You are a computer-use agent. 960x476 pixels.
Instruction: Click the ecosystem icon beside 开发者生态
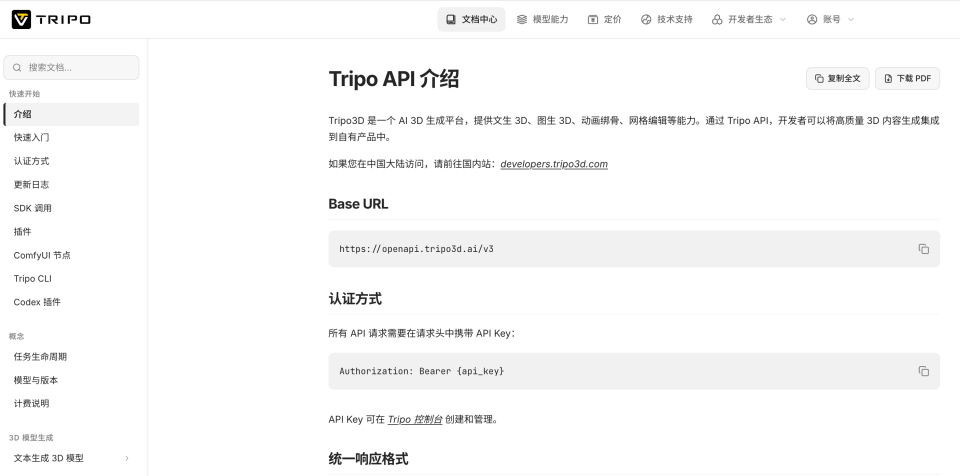(717, 20)
